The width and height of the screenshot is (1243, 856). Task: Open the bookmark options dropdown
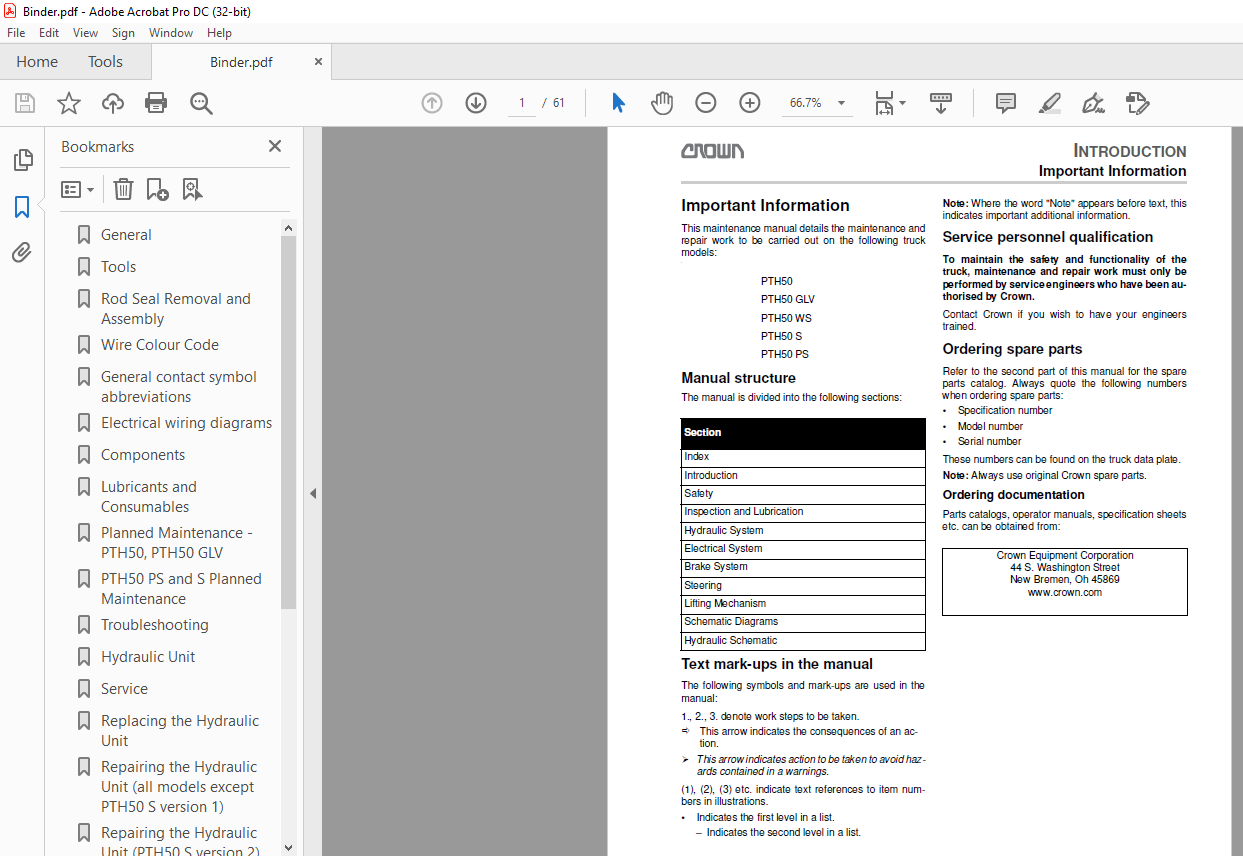tap(78, 189)
